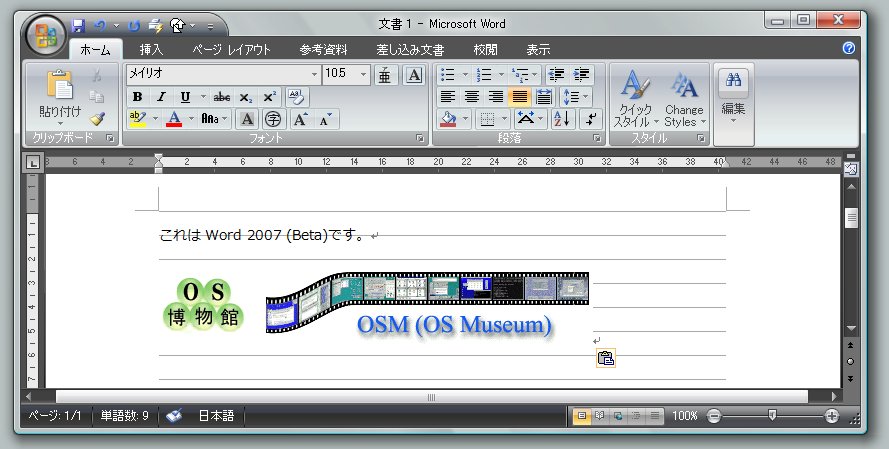Open the clipboard dialog launcher
The height and width of the screenshot is (449, 889).
pyautogui.click(x=111, y=138)
